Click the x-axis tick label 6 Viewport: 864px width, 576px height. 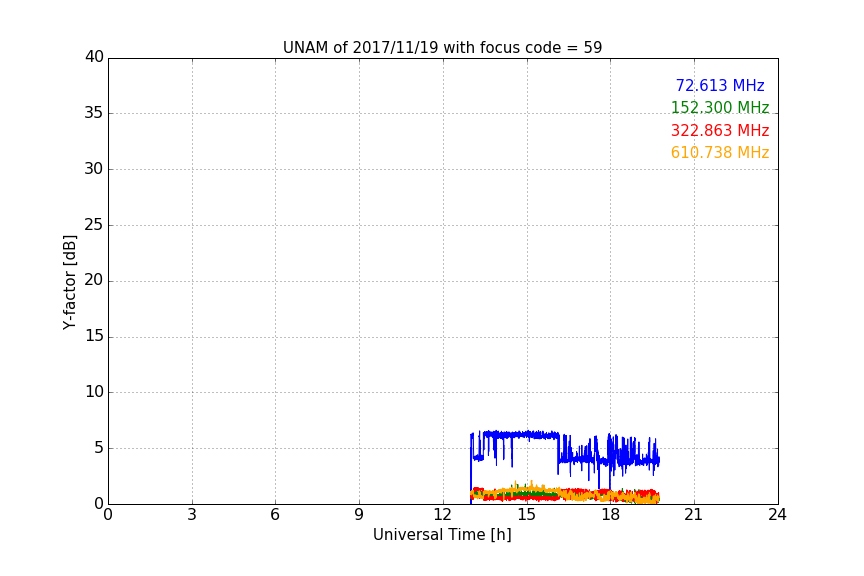(x=275, y=515)
